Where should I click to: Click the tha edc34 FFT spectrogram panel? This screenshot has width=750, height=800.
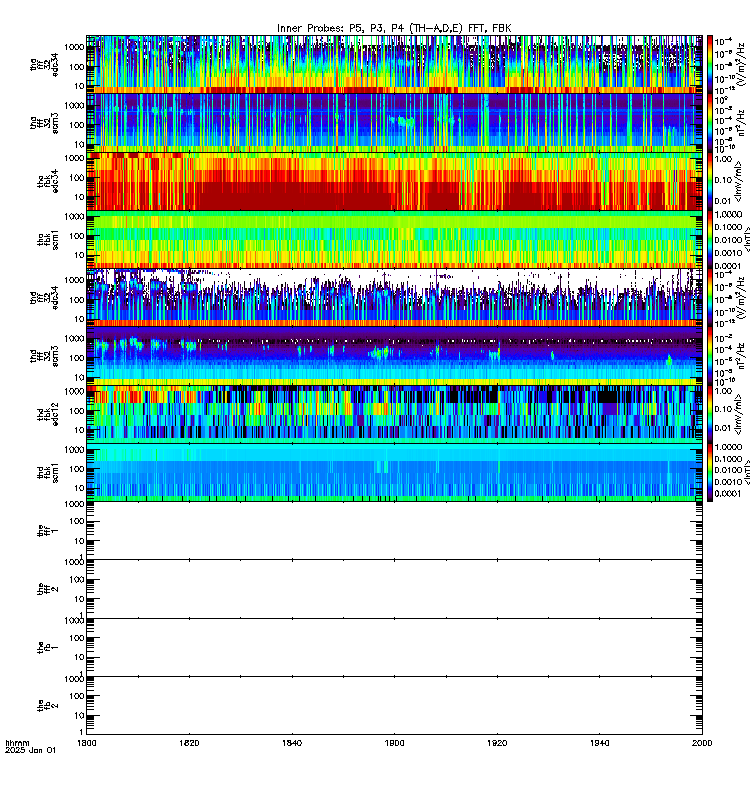[x=394, y=65]
